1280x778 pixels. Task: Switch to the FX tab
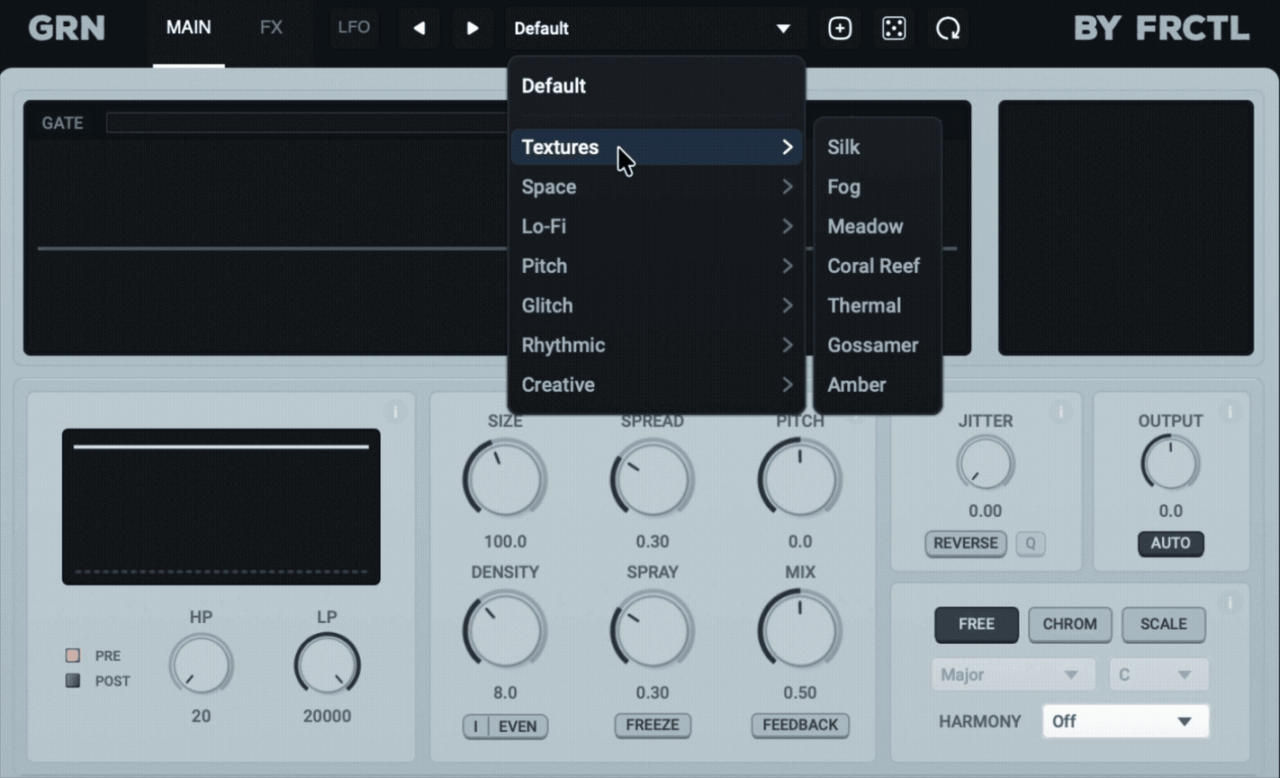point(271,28)
